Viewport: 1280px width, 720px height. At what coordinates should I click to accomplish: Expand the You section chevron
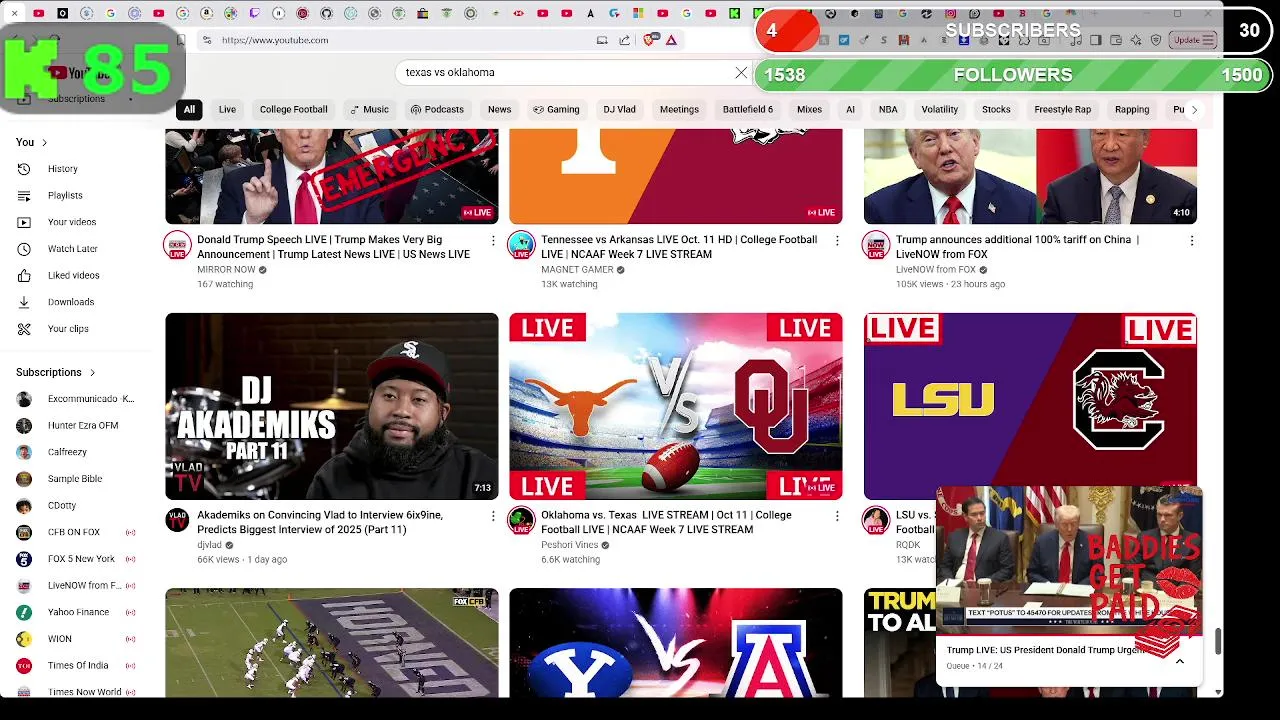[x=44, y=143]
